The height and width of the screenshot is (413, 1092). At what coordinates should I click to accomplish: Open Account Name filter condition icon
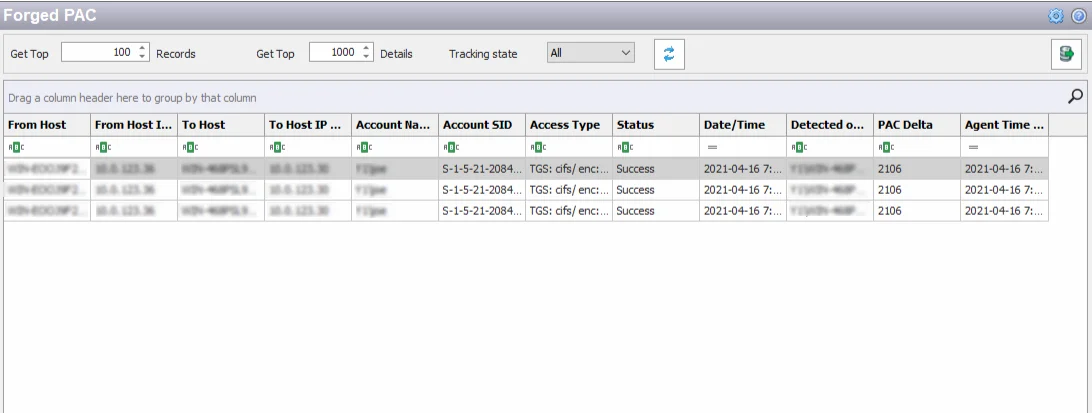364,147
